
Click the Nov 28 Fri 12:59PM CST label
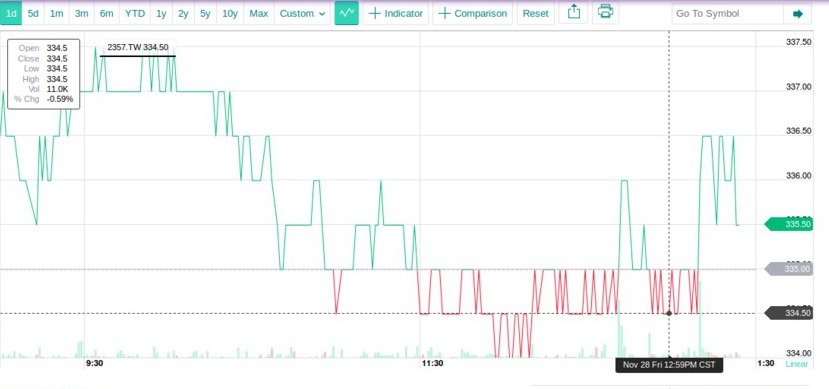pos(669,365)
